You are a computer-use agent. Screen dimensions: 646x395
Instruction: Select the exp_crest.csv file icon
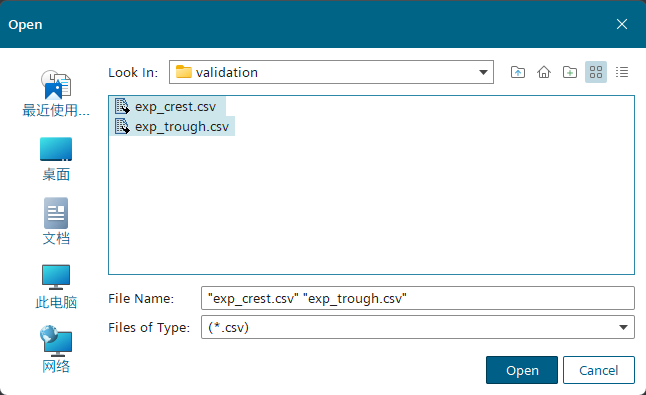[x=122, y=106]
